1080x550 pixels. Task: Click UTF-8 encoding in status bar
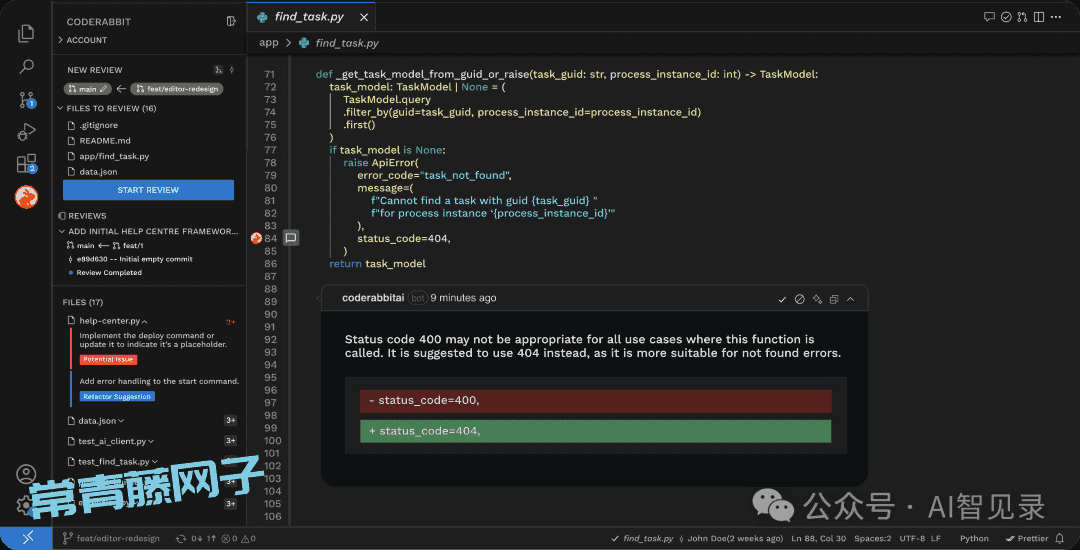911,538
